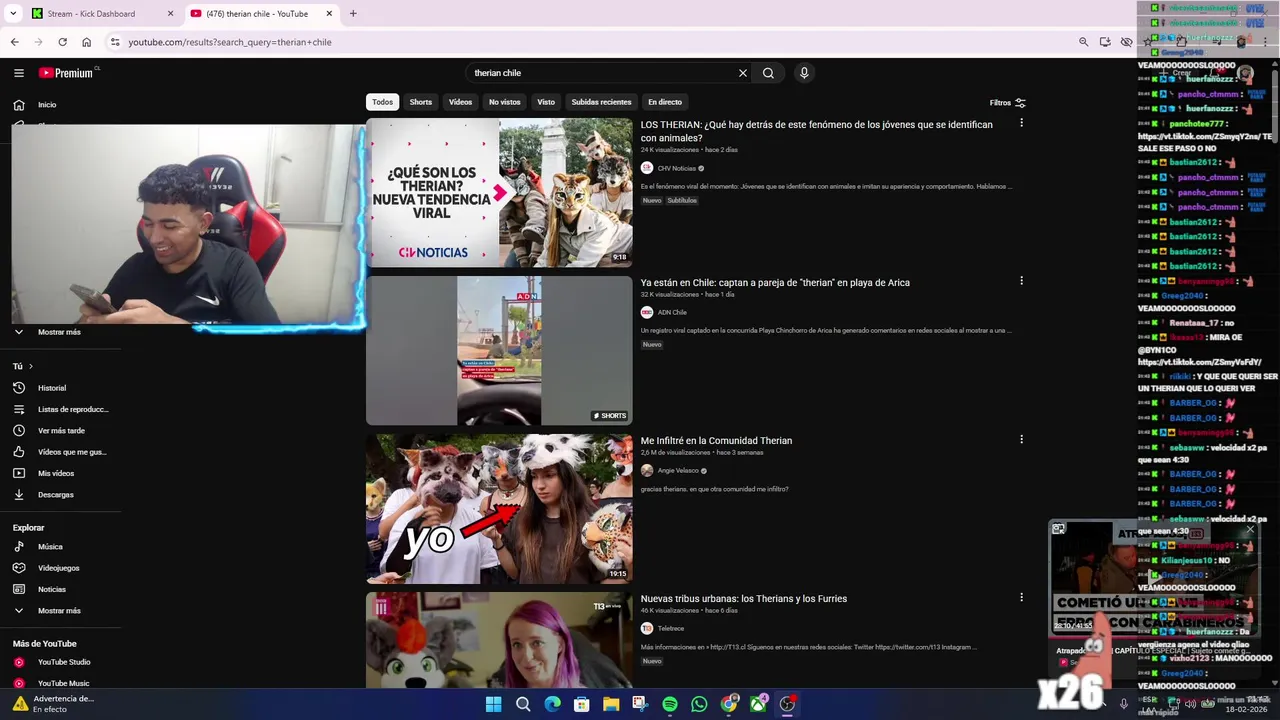Open Teletrece channel
The width and height of the screenshot is (1280, 720).
pyautogui.click(x=670, y=628)
